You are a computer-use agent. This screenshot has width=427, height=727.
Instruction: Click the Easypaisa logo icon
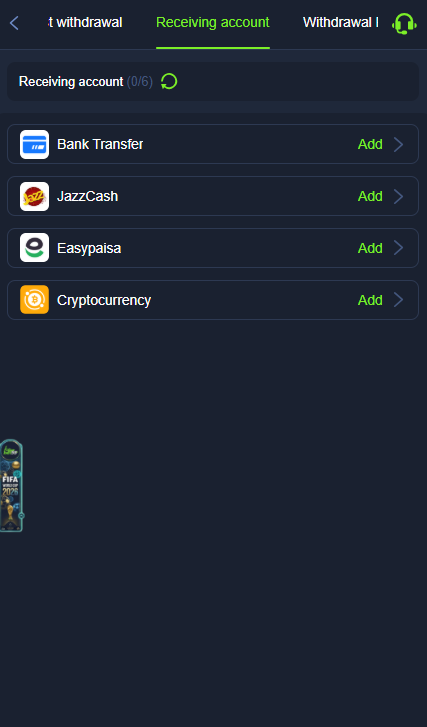[34, 248]
